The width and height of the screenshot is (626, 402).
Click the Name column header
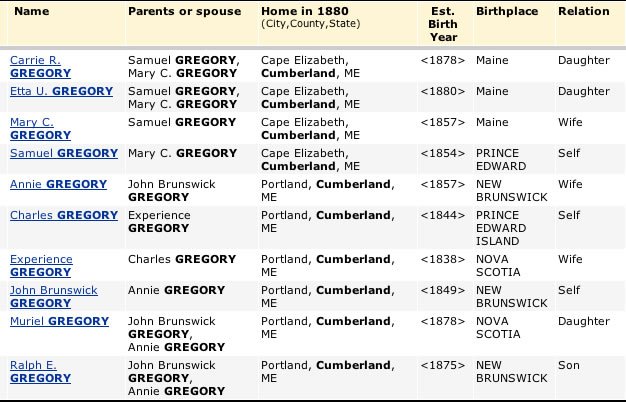pos(32,11)
